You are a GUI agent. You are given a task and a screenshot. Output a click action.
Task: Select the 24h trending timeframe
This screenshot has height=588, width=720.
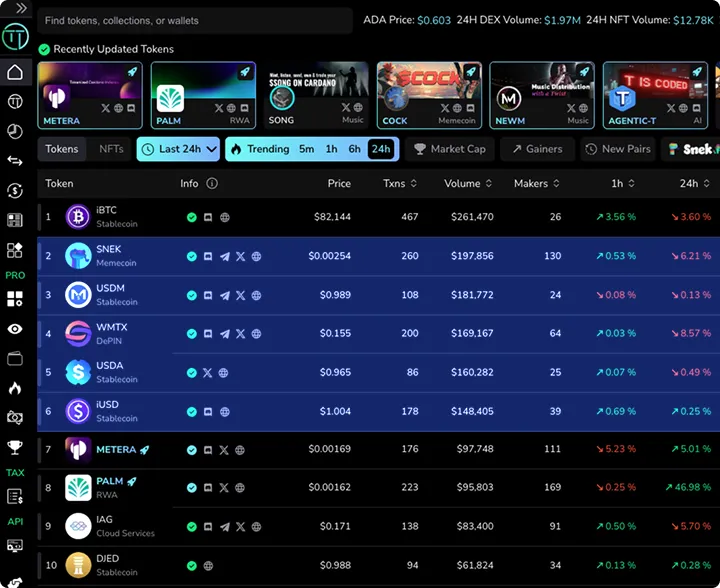coord(380,149)
